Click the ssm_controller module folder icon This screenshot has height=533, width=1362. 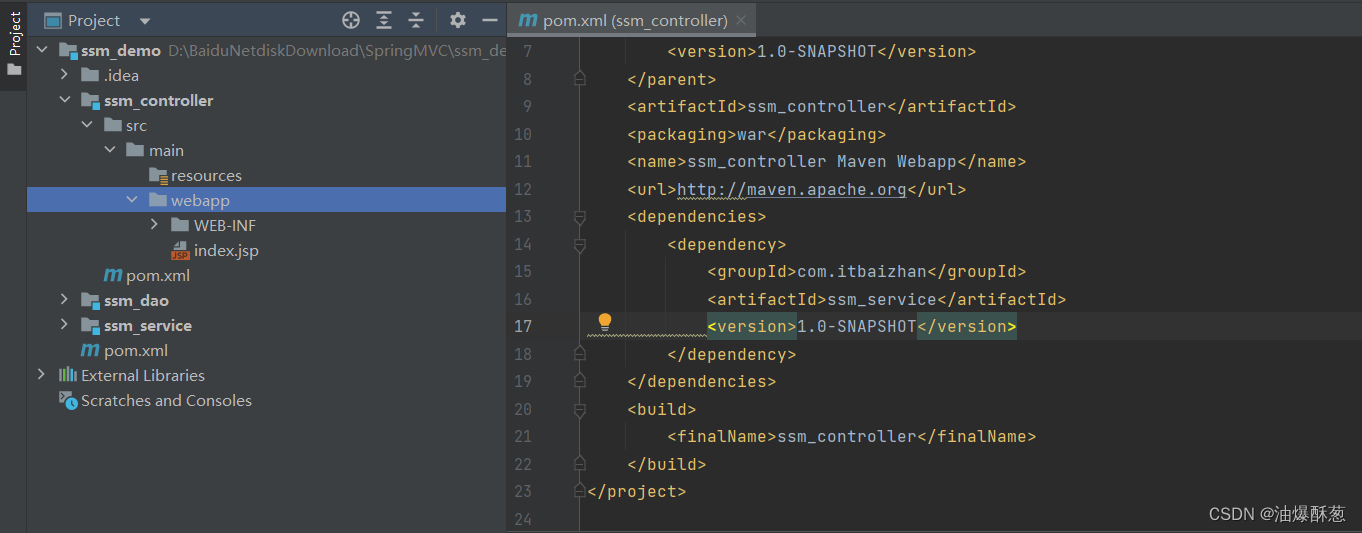click(x=90, y=100)
